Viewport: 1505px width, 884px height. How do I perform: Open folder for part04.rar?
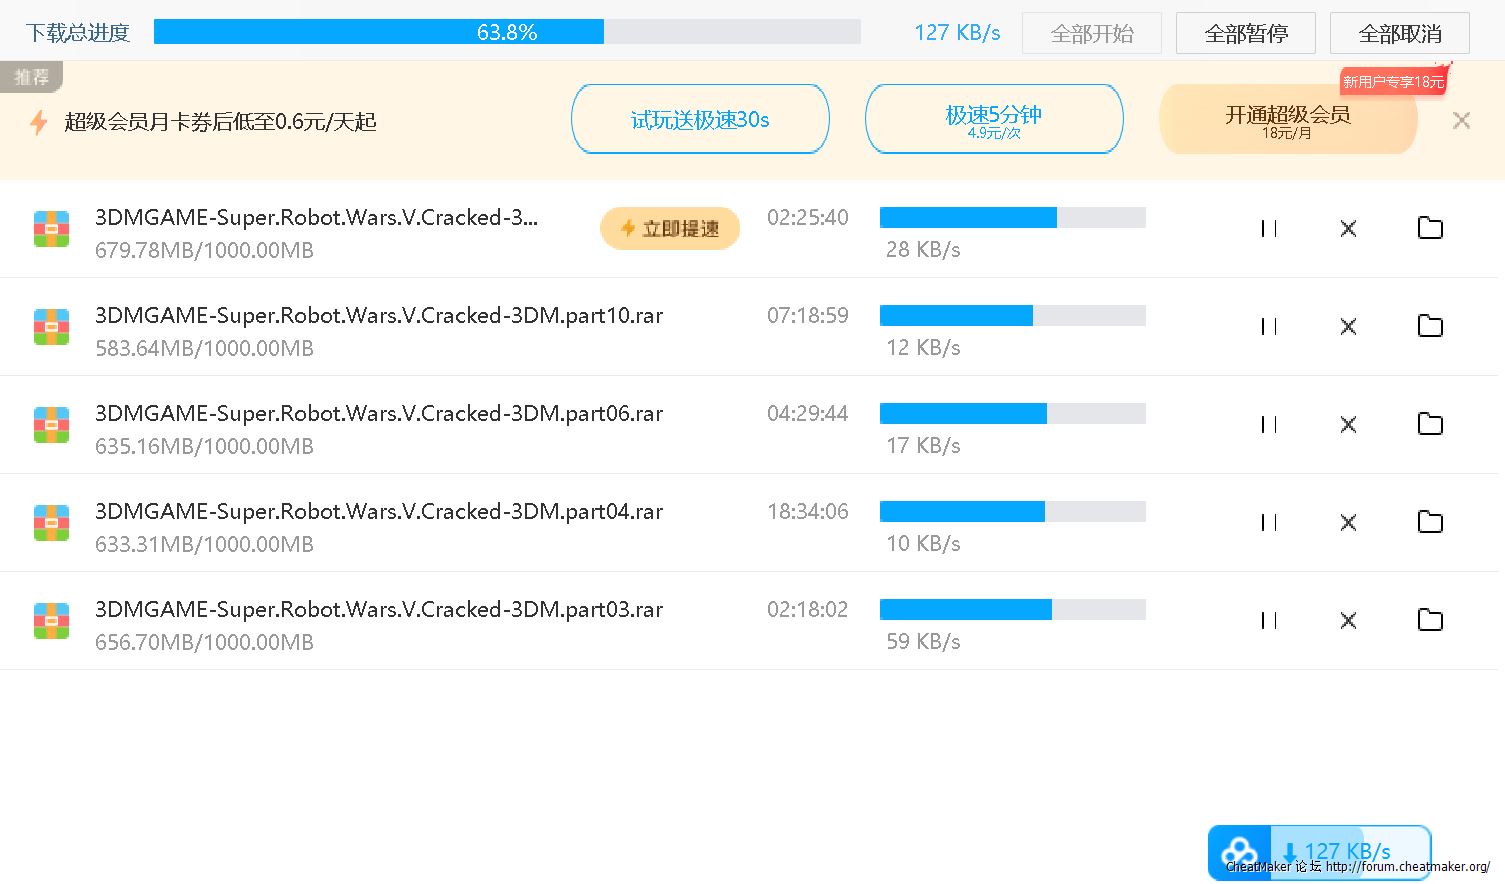pos(1430,523)
